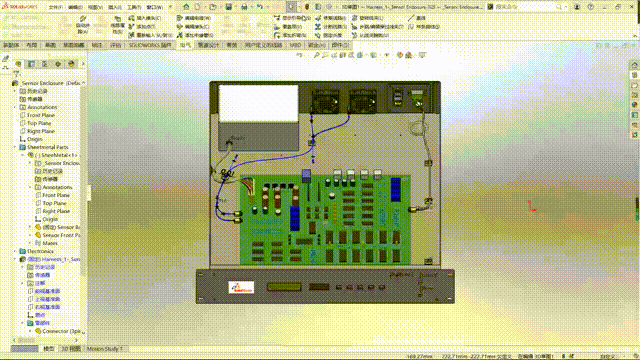Click the line sketch tool icon in ribbon
Image resolution: width=640 pixels, height=360 pixels.
[411, 18]
